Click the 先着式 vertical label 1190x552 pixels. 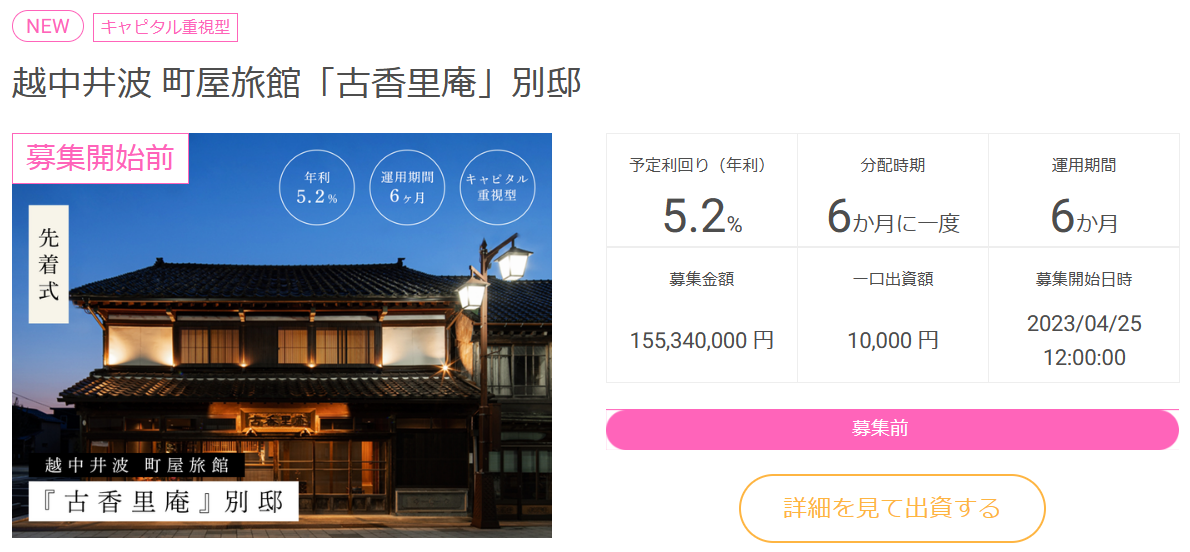pyautogui.click(x=49, y=263)
